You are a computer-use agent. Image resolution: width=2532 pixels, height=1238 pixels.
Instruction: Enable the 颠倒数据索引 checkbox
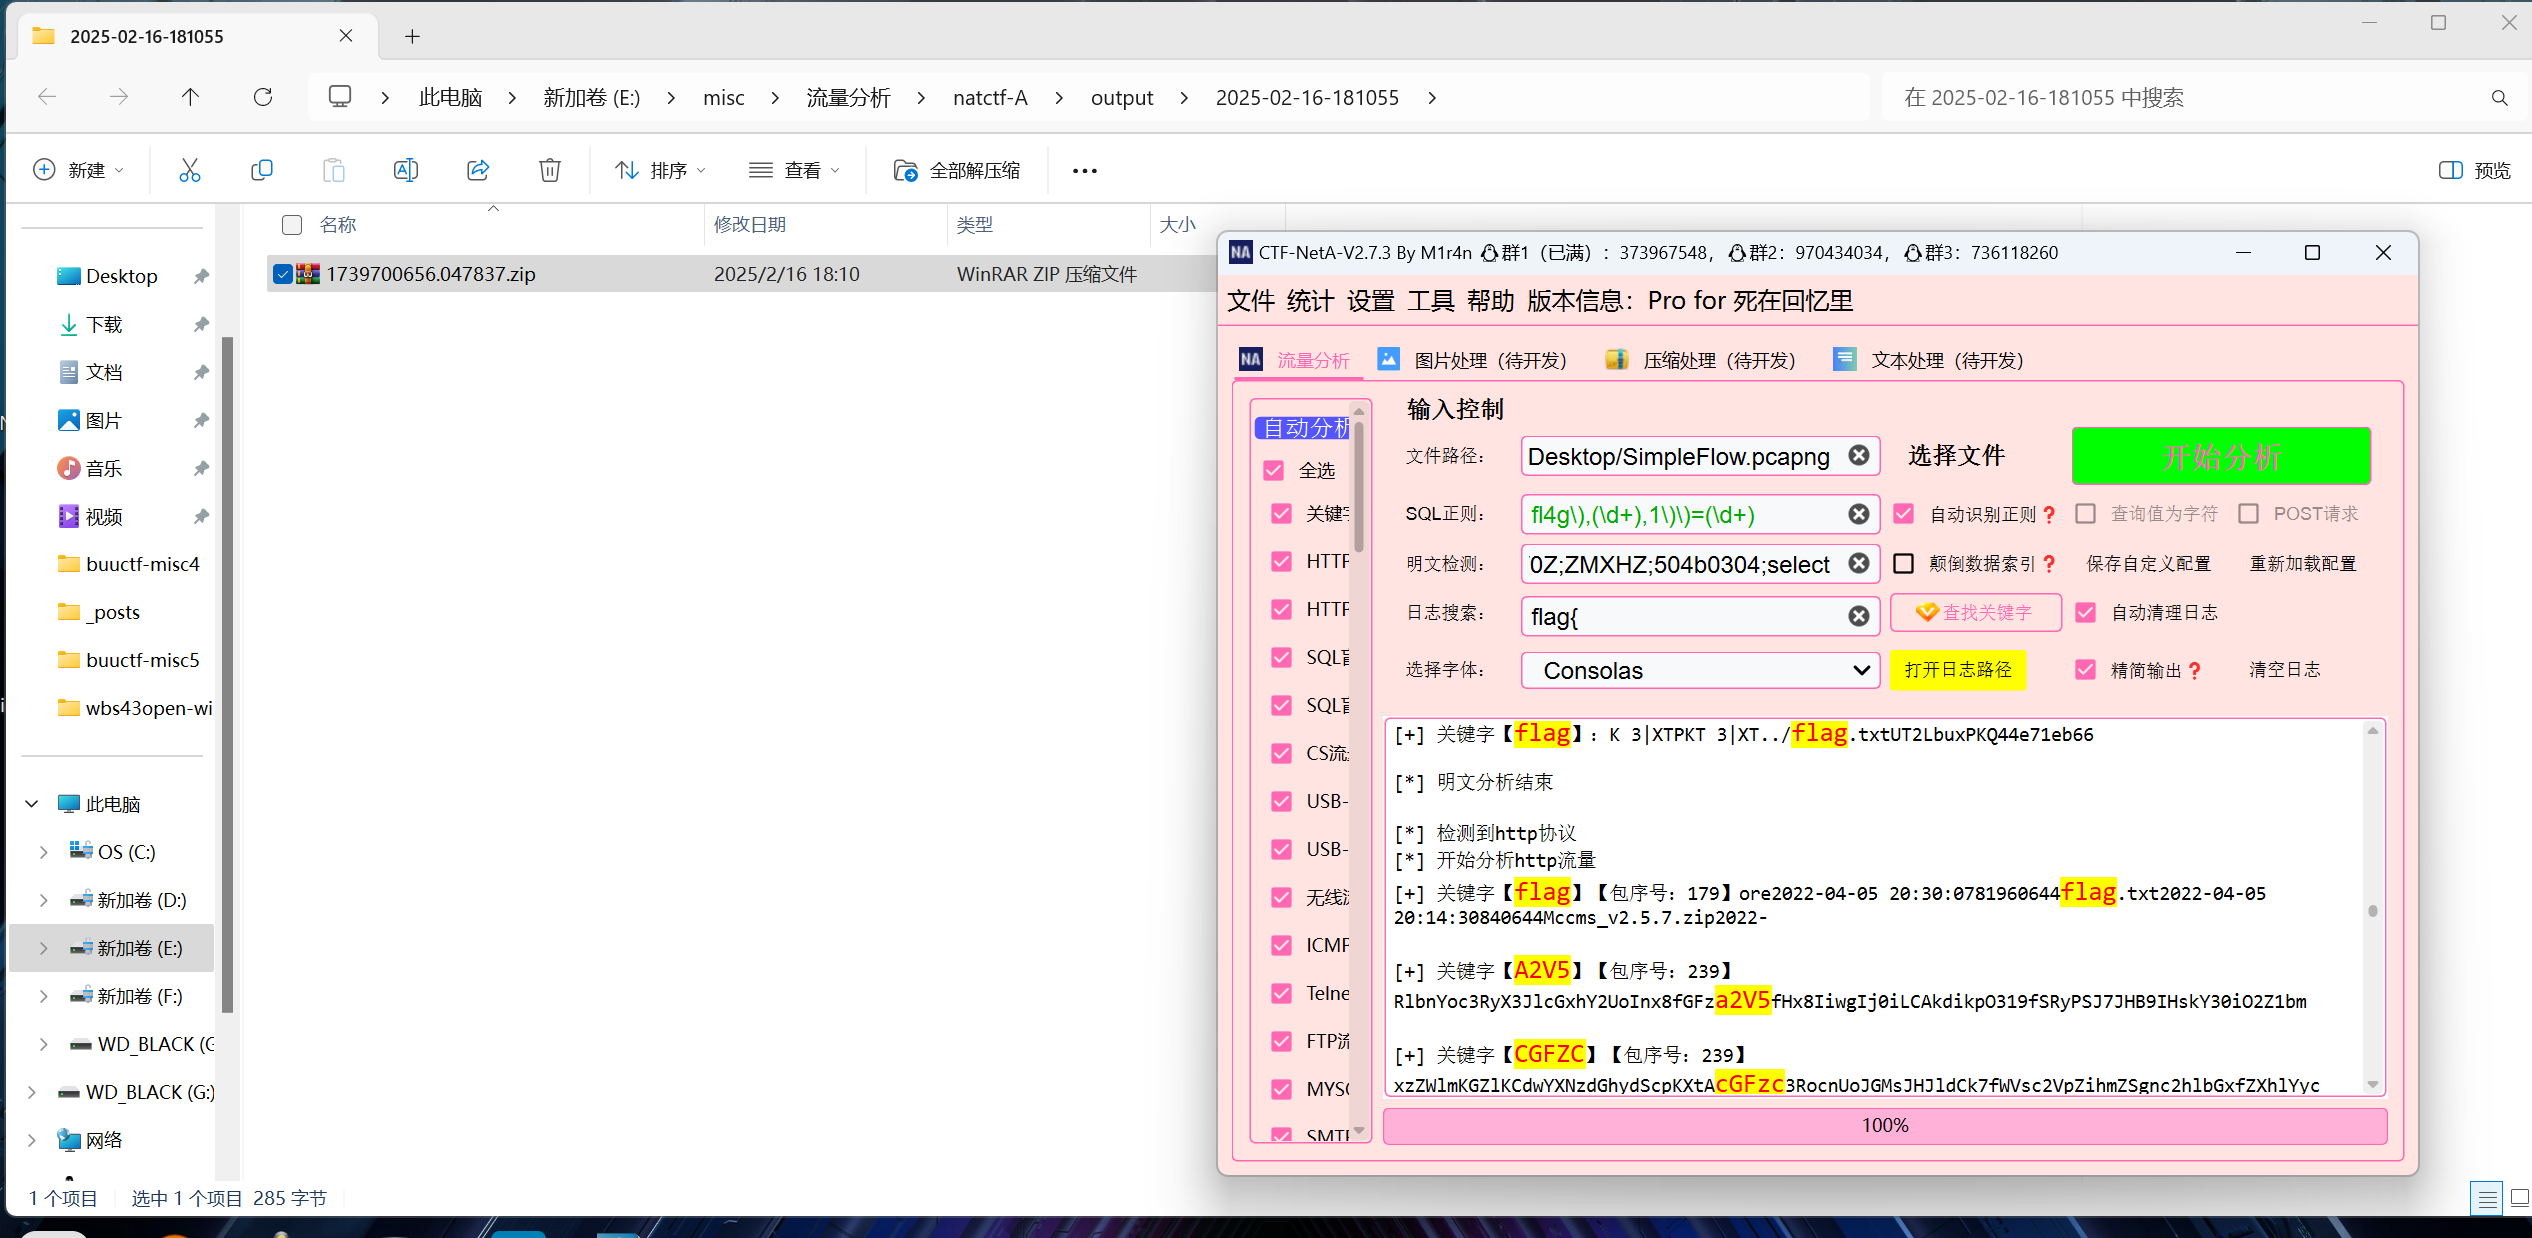point(1904,564)
